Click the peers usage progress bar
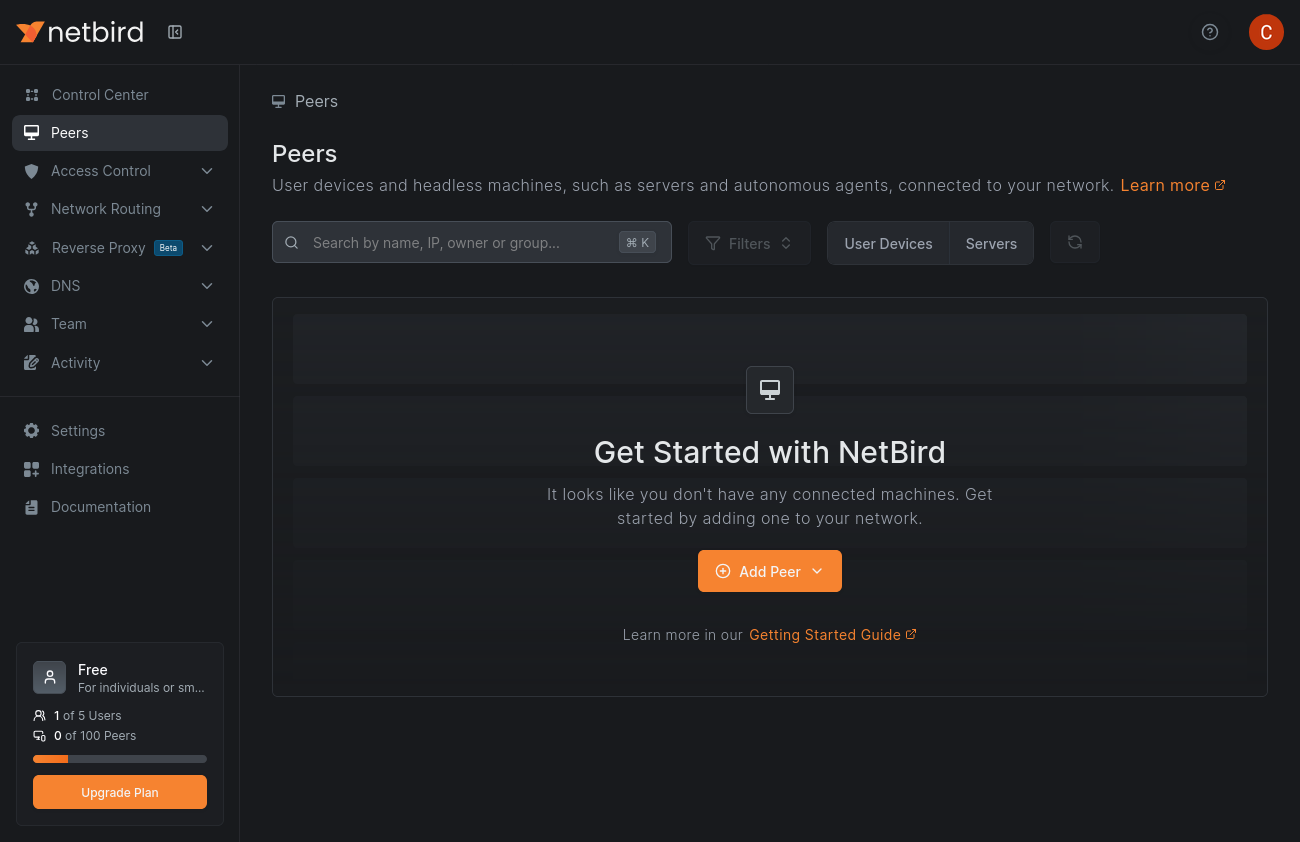Screen dimensions: 1300x842 (x=120, y=759)
